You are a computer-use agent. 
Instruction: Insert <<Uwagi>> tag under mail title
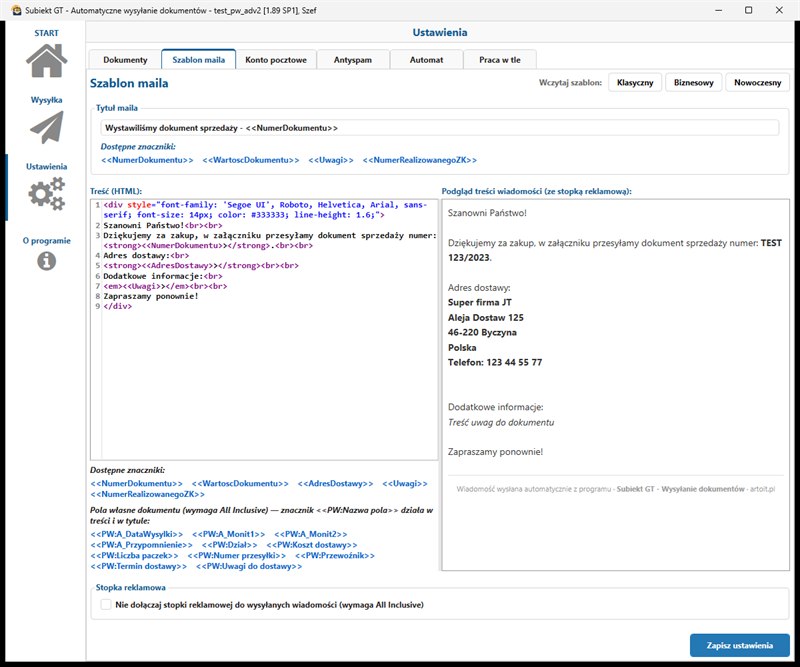point(331,160)
